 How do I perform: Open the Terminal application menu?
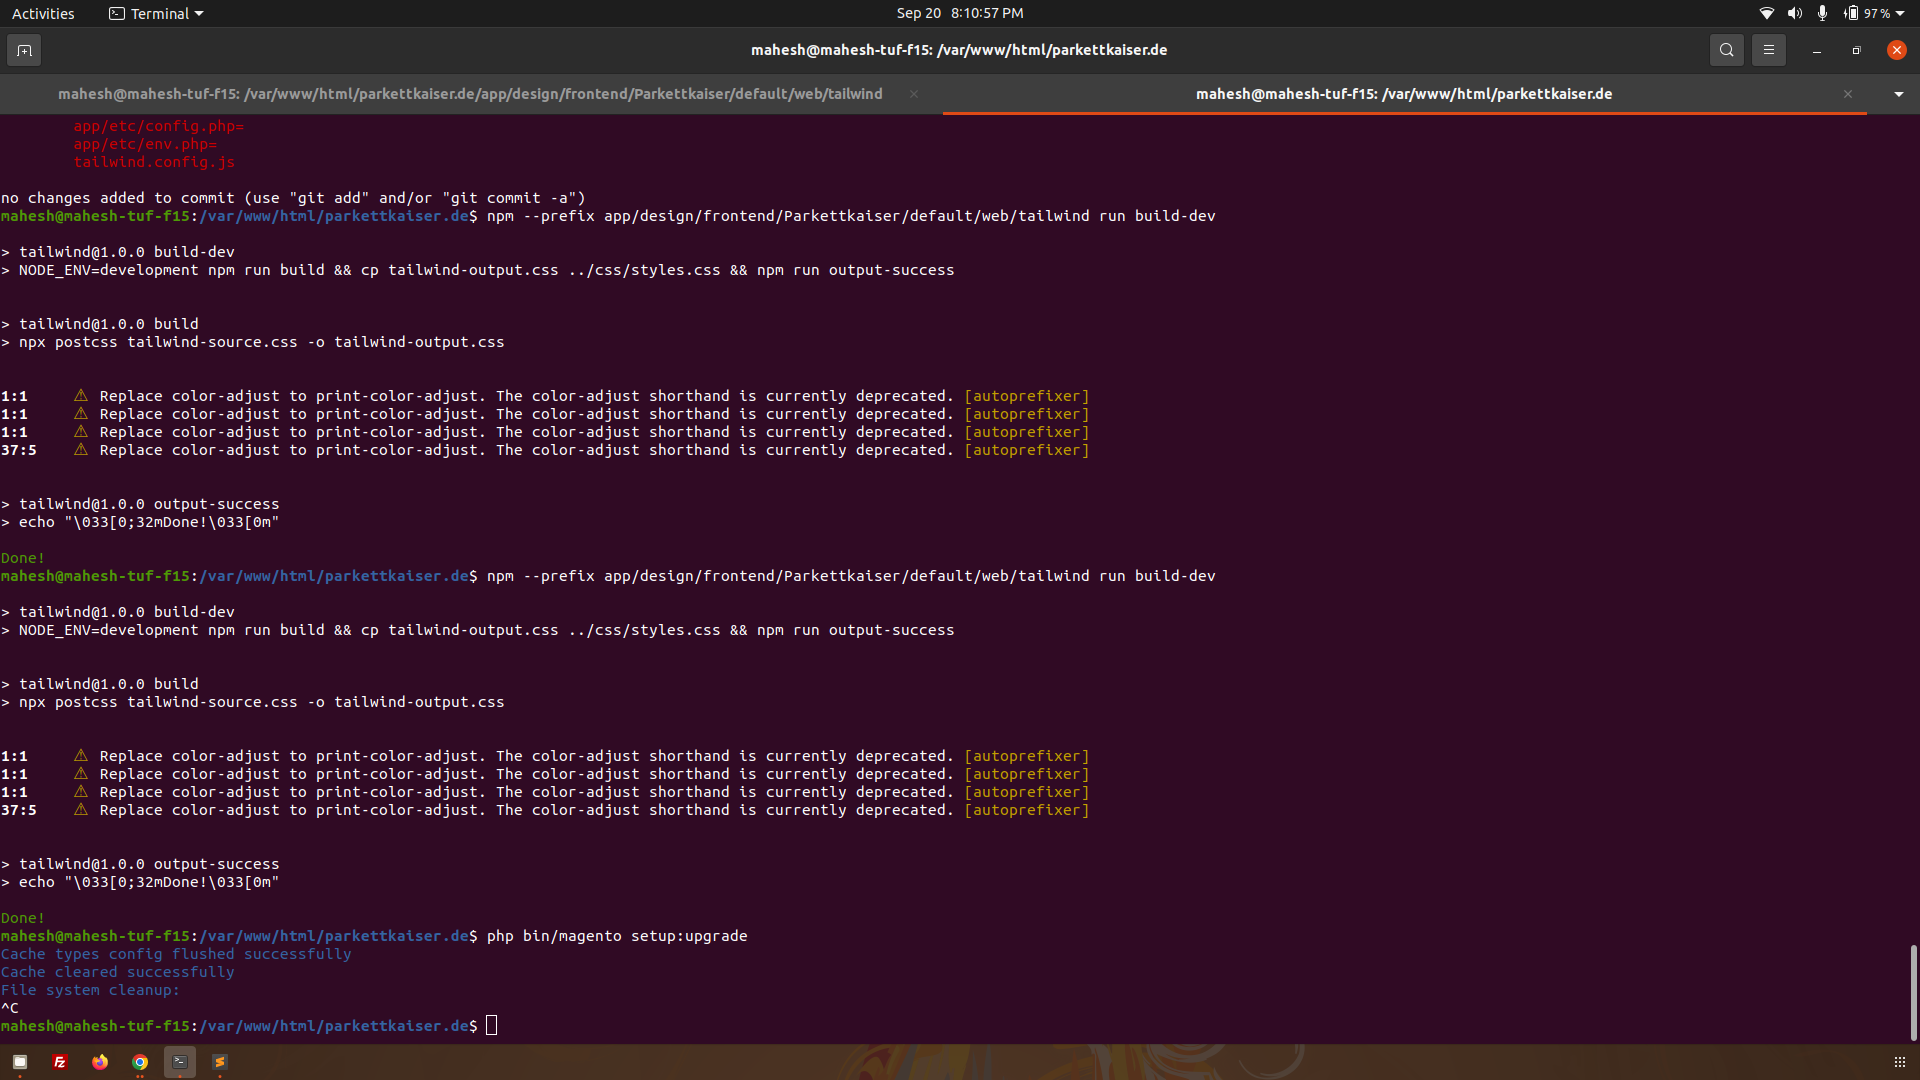pos(156,13)
